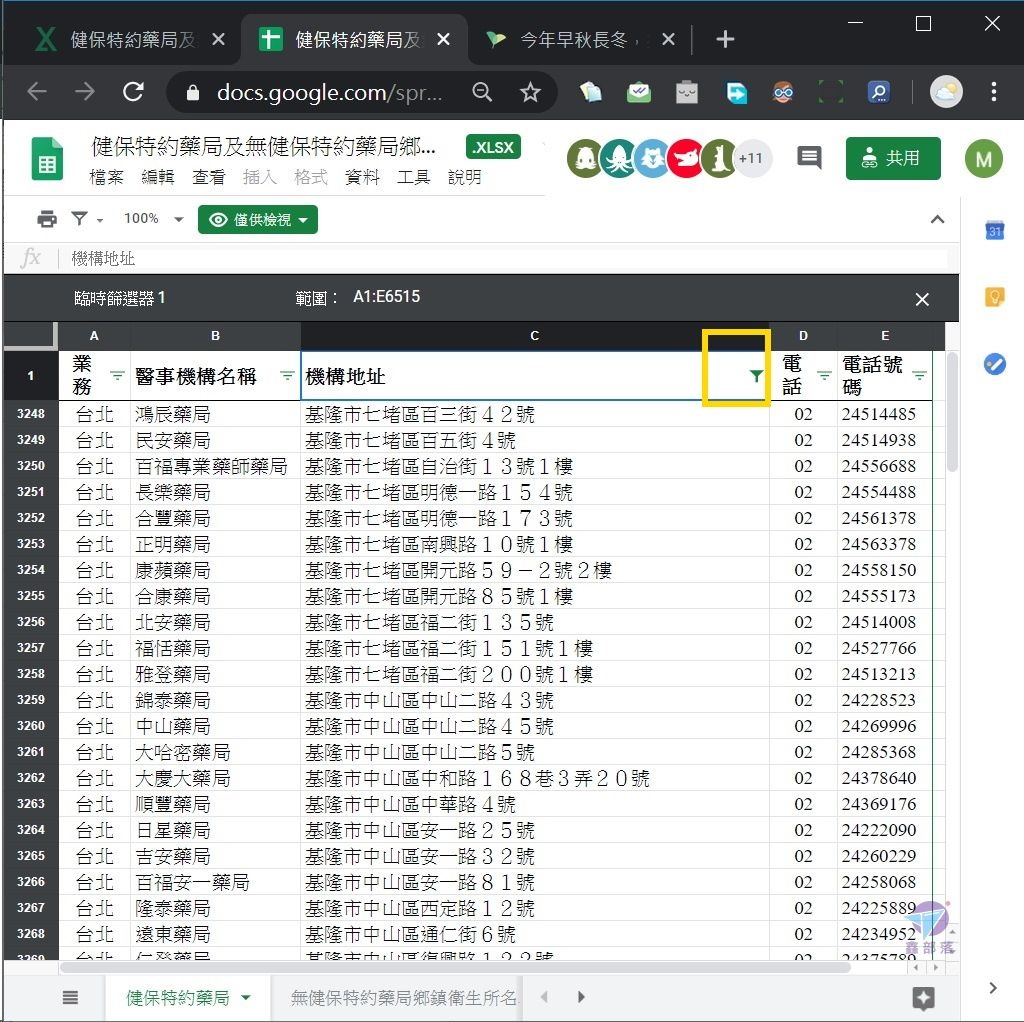
Task: Open the comments history icon
Action: [x=809, y=157]
